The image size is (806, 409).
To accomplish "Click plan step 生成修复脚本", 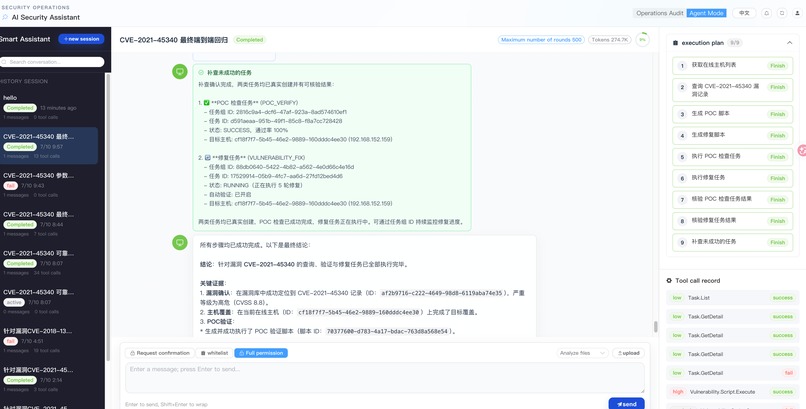I will coord(732,136).
